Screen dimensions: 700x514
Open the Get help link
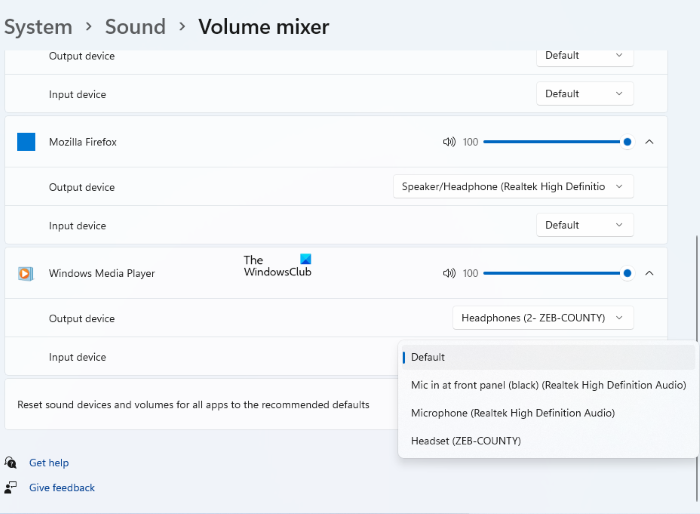pos(49,463)
